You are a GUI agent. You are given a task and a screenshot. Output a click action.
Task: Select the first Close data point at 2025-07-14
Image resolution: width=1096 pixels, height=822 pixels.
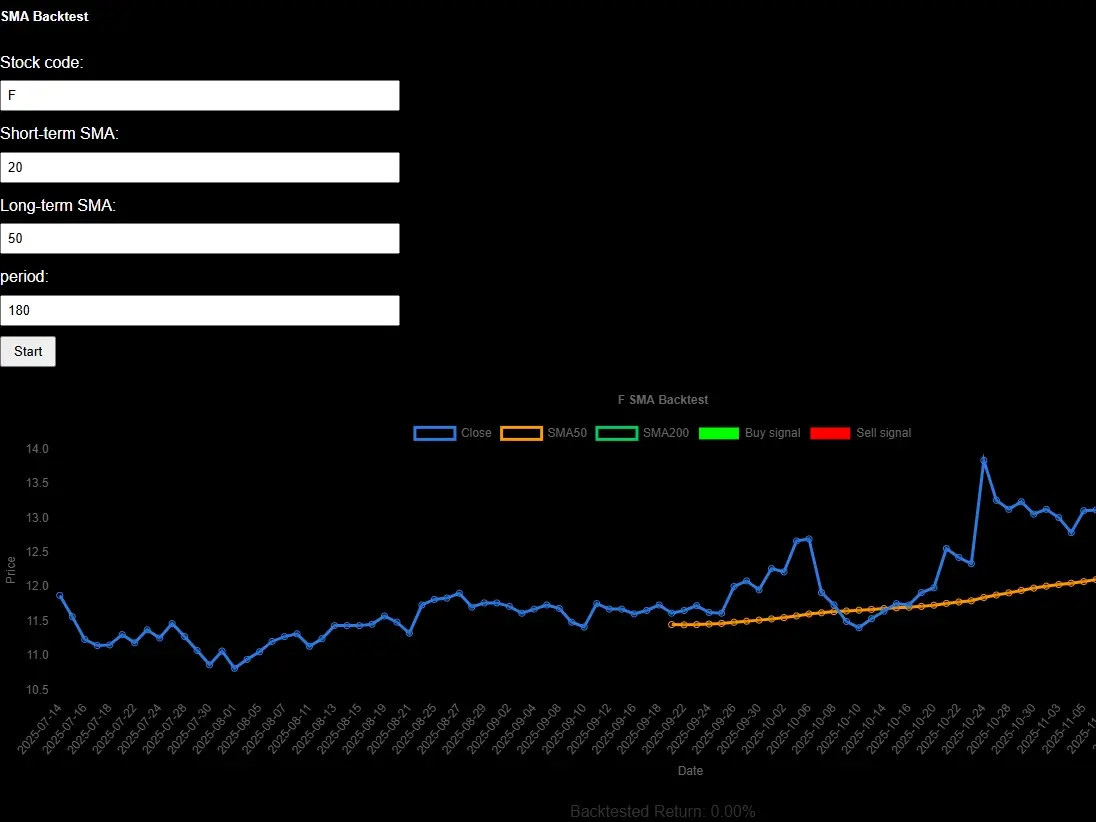pyautogui.click(x=60, y=596)
